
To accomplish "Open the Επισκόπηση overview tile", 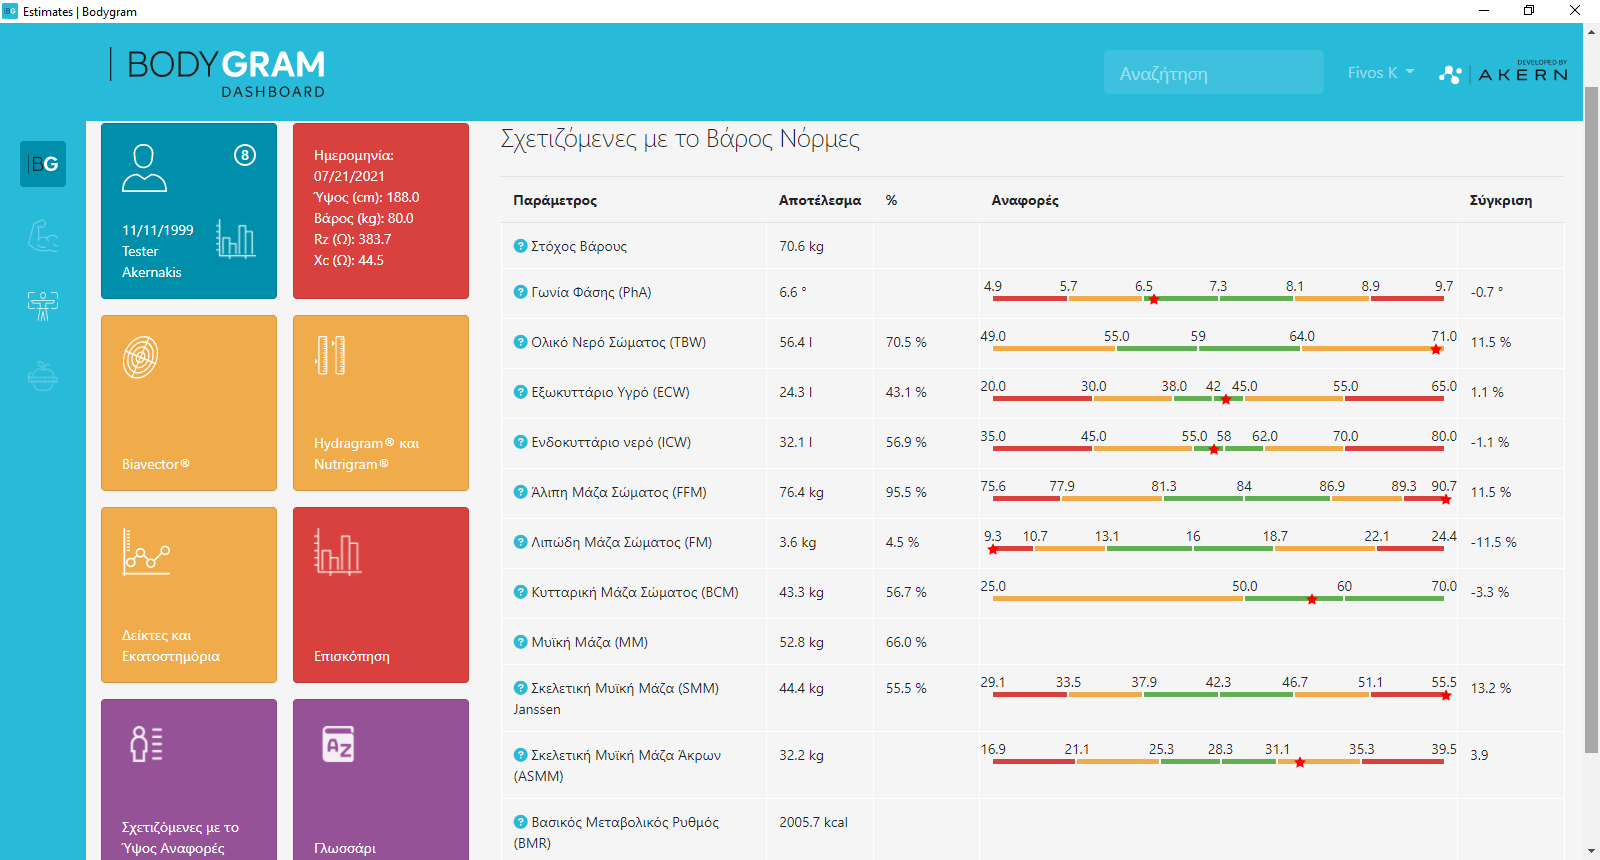I will (x=381, y=595).
